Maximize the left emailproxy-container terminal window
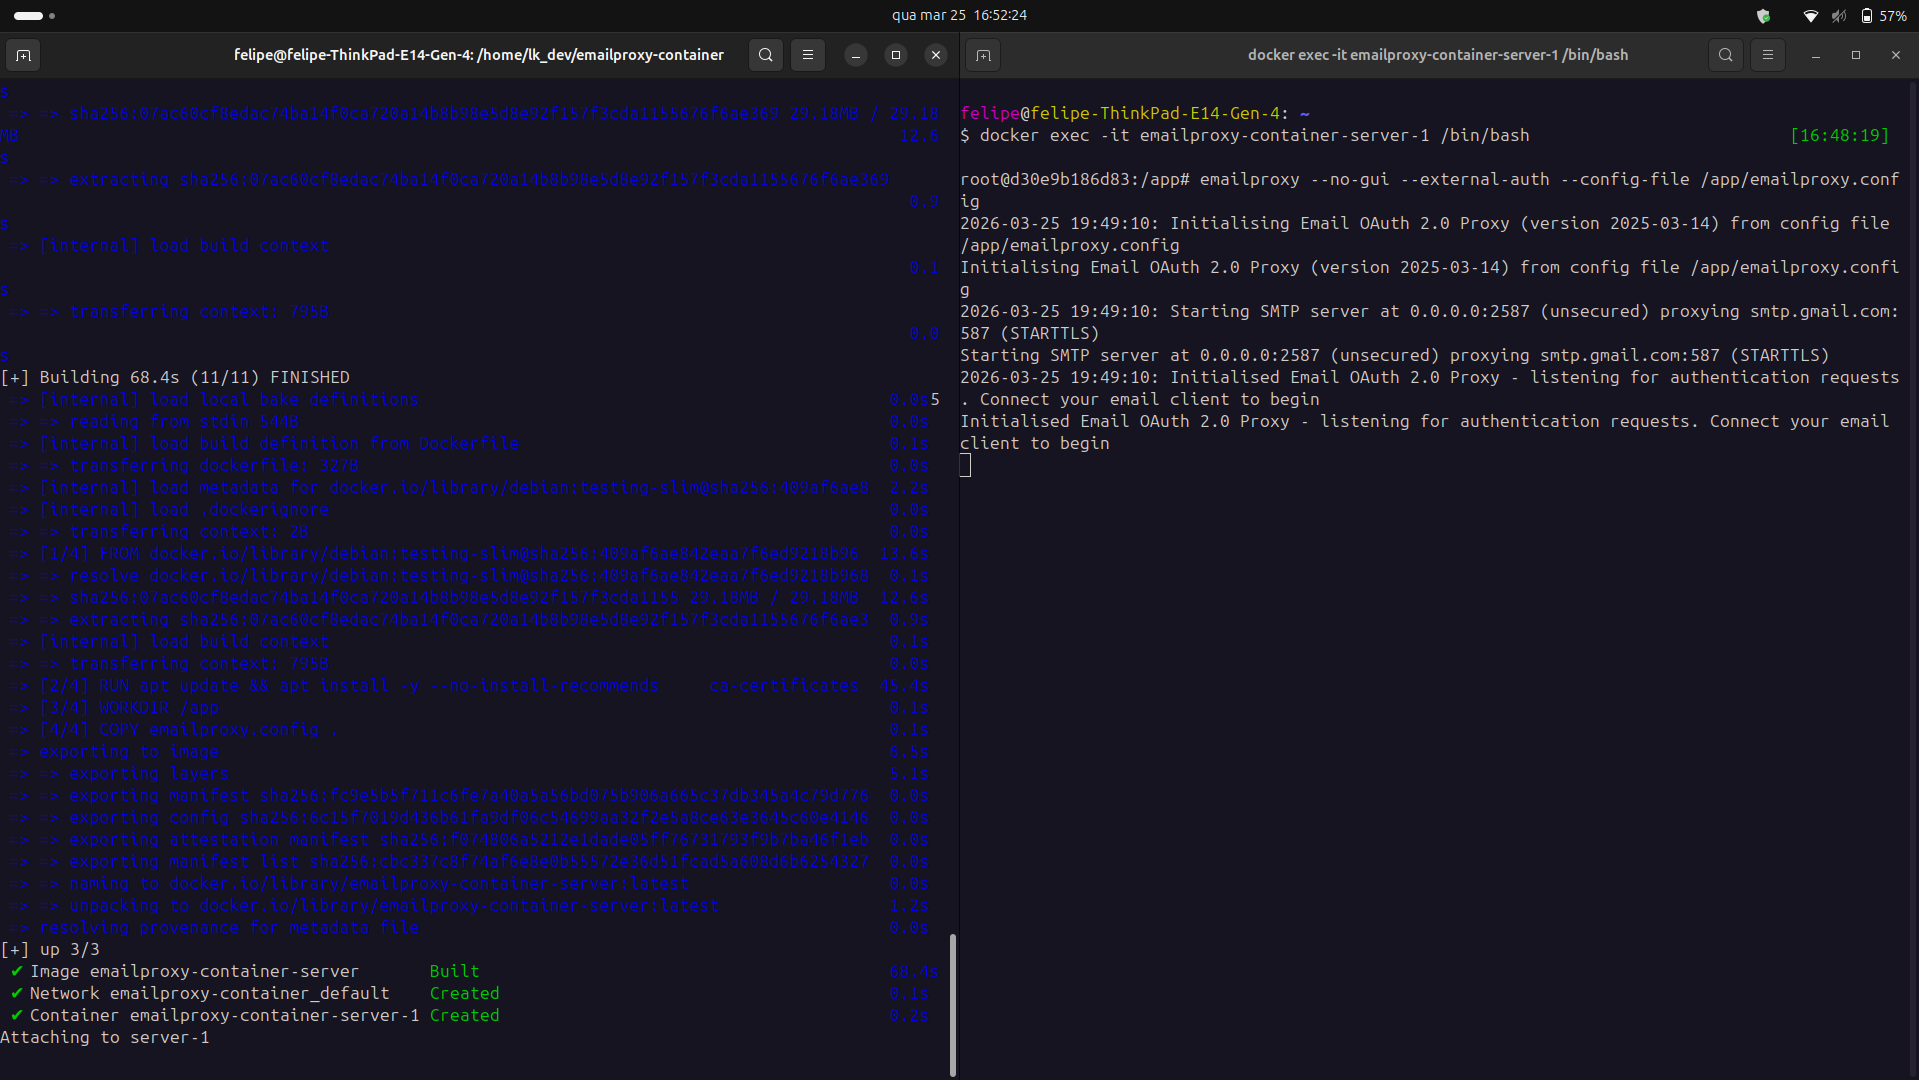The width and height of the screenshot is (1919, 1080). point(896,55)
